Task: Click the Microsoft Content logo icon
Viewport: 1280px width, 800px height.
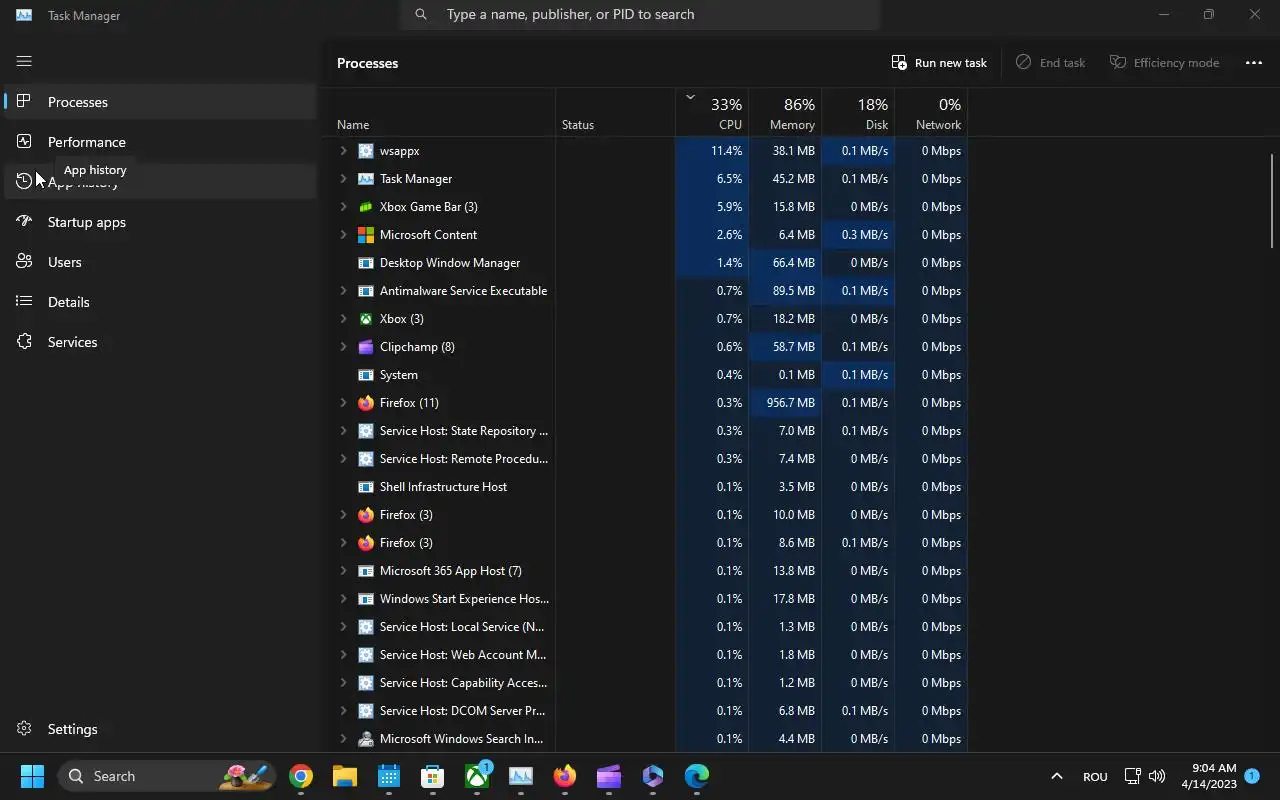Action: click(x=366, y=235)
